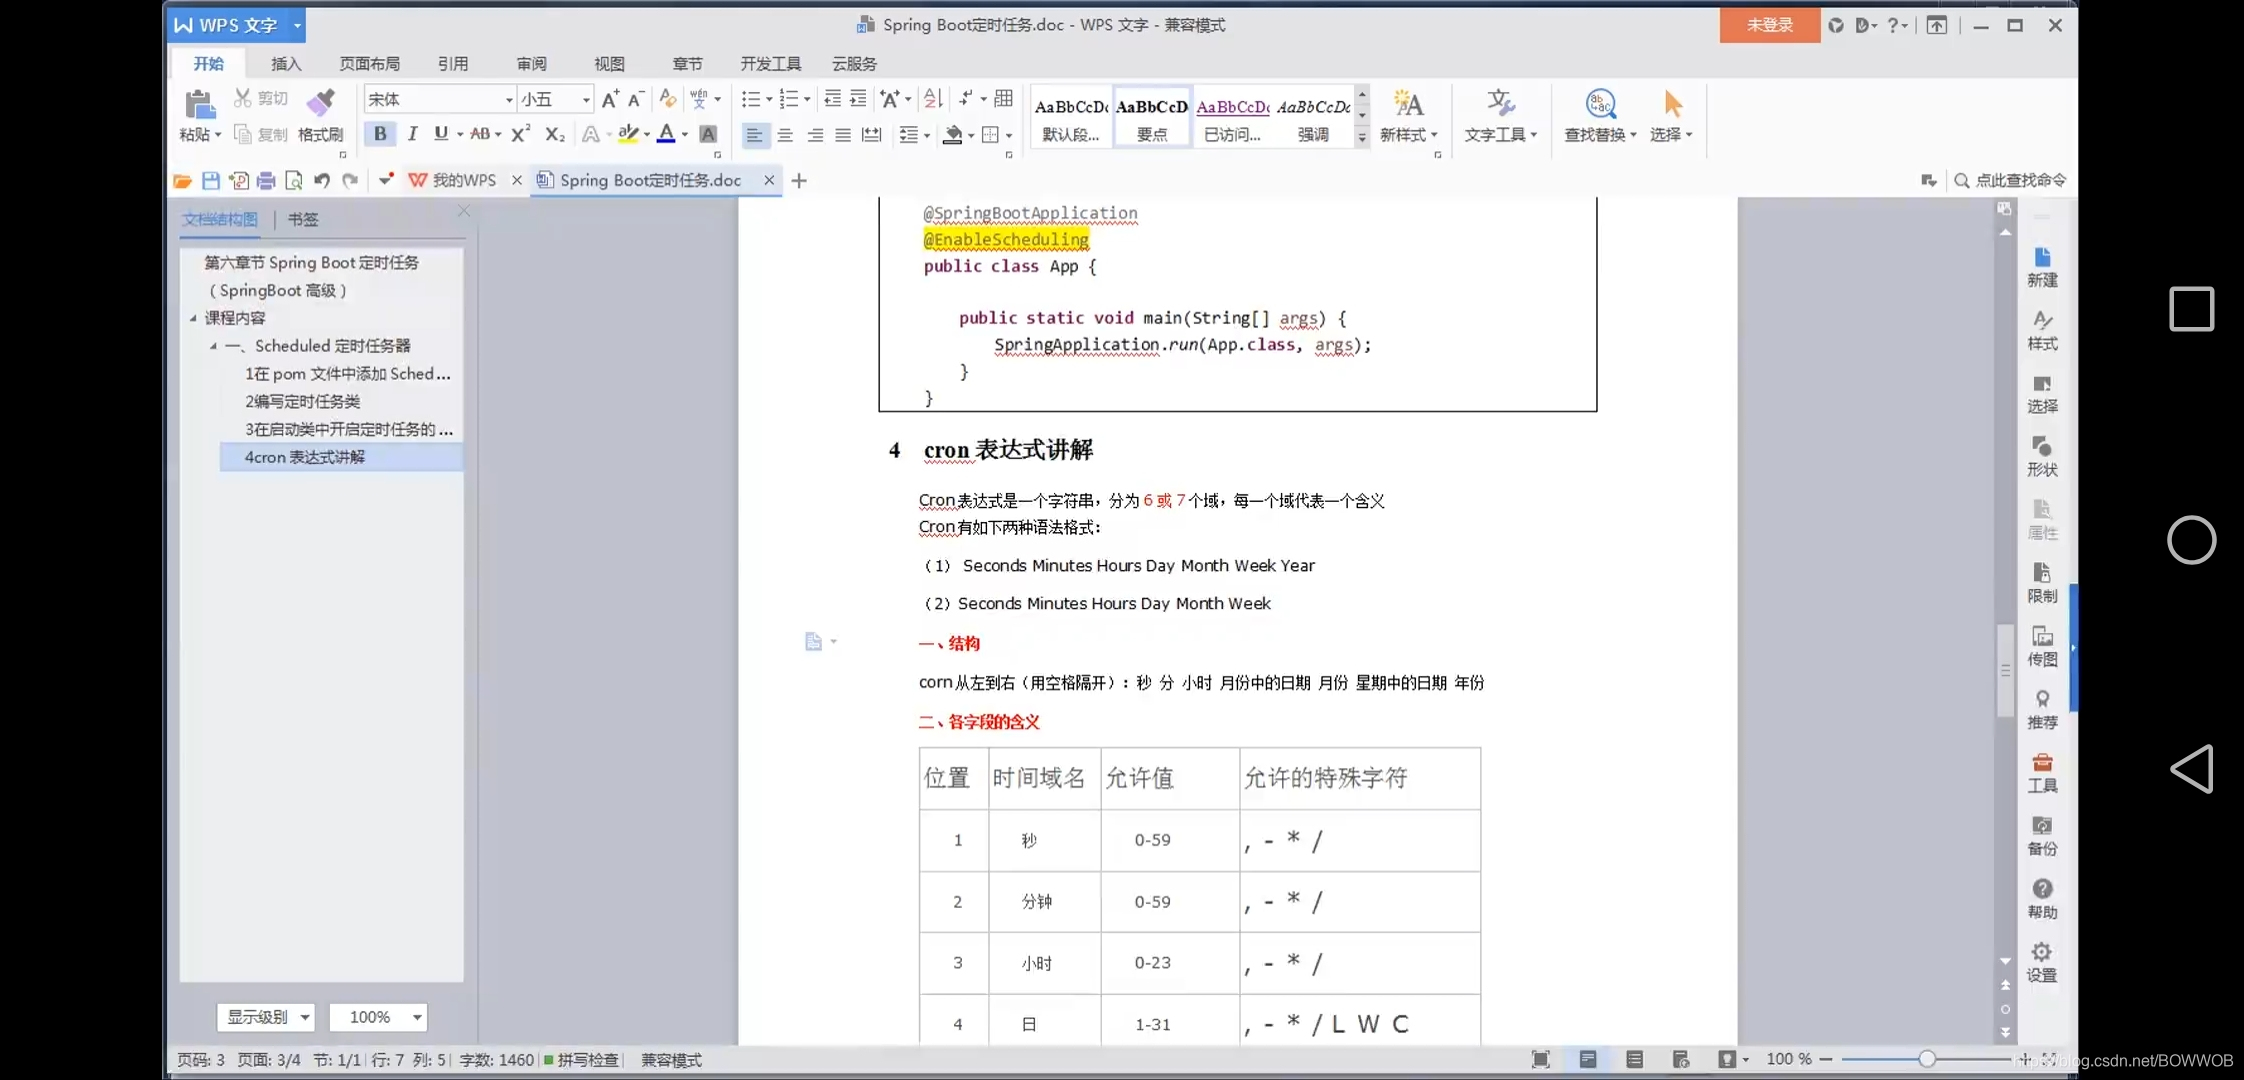Screen dimensions: 2244x1080
Task: Open the WPS 文字 application menu
Action: point(236,25)
